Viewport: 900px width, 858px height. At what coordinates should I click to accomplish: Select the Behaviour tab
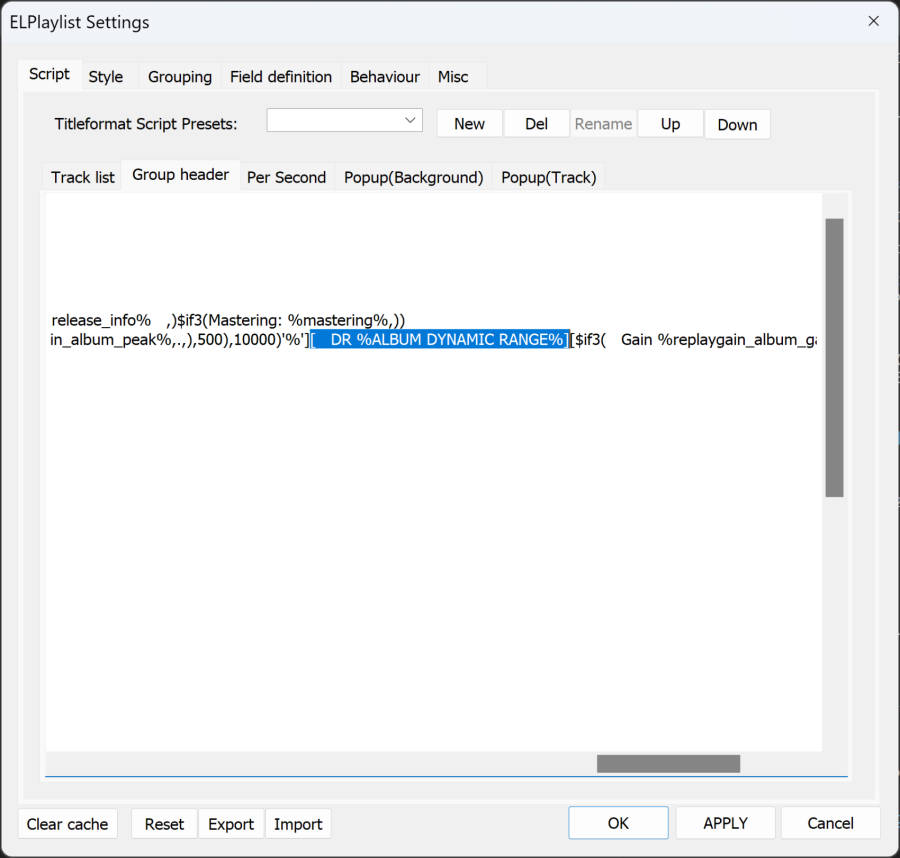[385, 76]
